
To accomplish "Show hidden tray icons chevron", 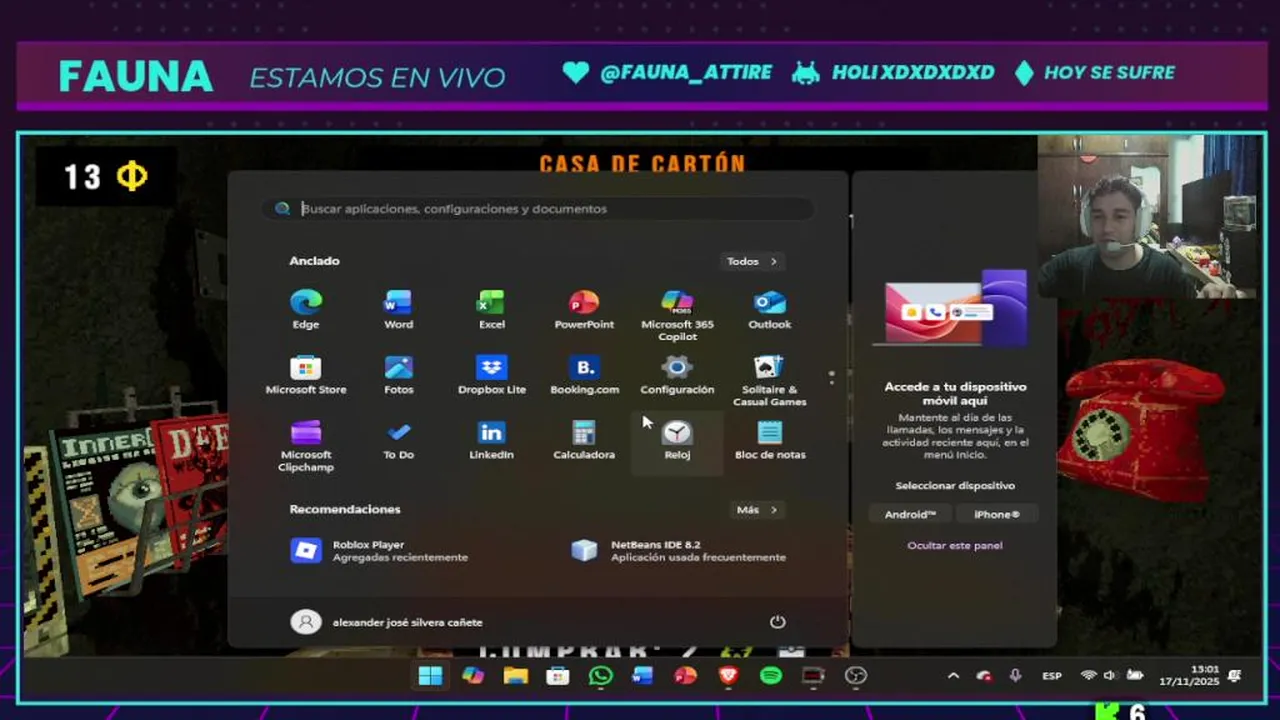I will (x=953, y=676).
